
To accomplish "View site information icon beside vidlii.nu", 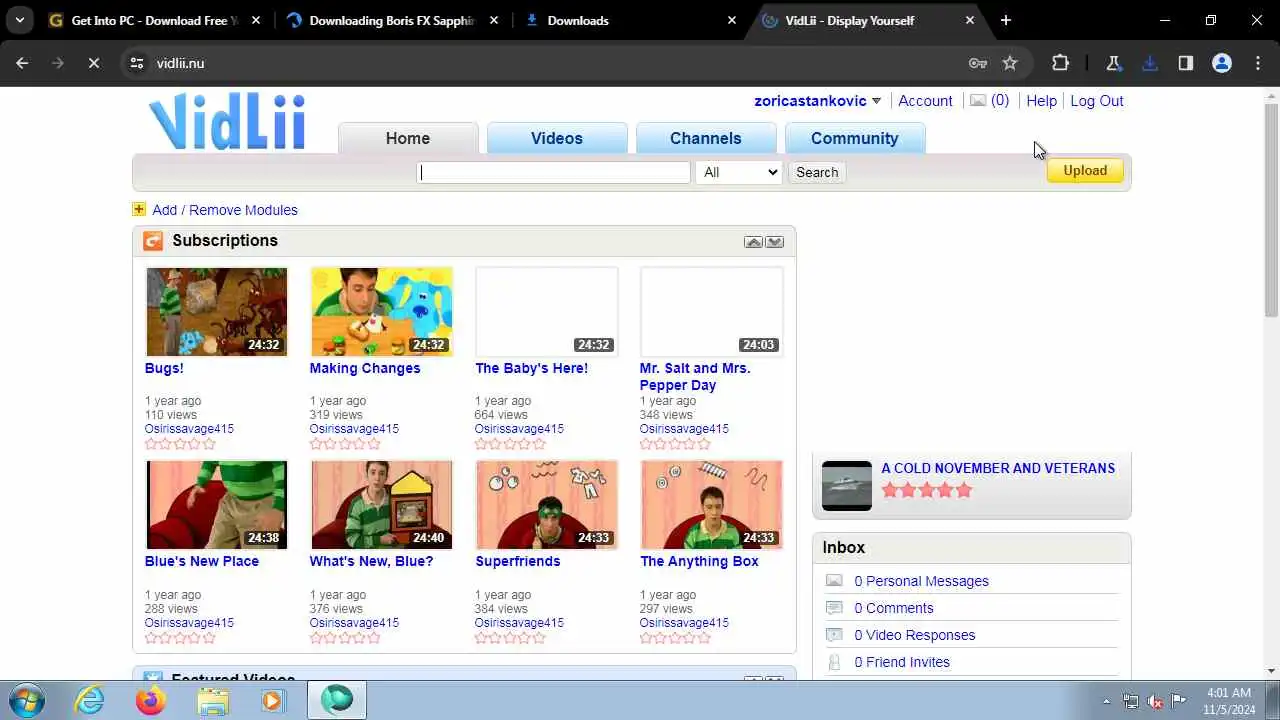I will click(x=137, y=63).
